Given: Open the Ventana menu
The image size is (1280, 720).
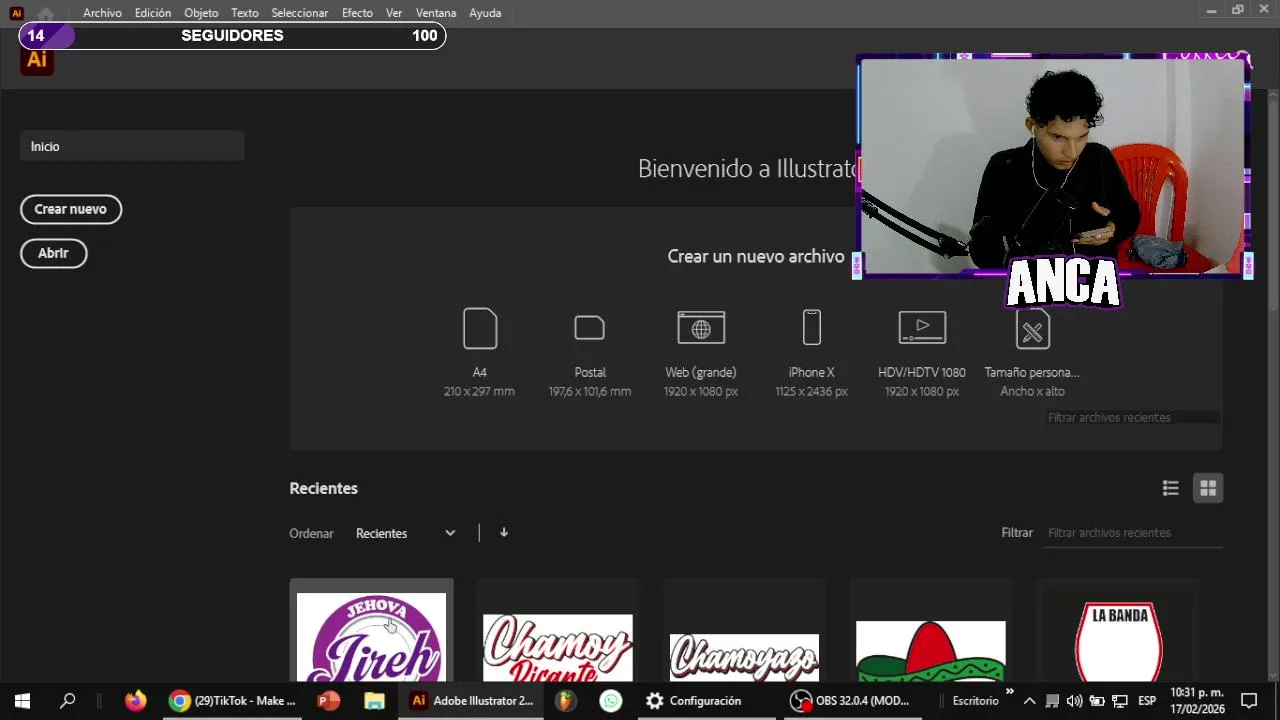Looking at the screenshot, I should coord(436,13).
